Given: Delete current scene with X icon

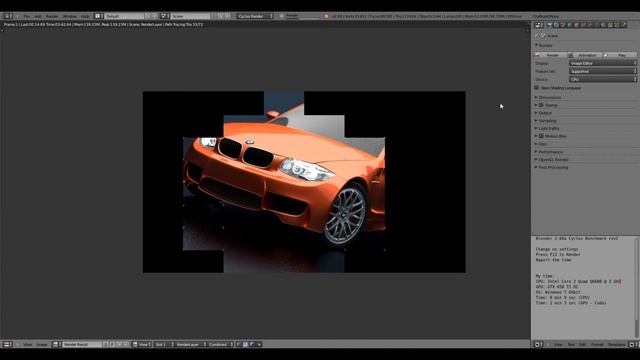Looking at the screenshot, I should click(227, 16).
